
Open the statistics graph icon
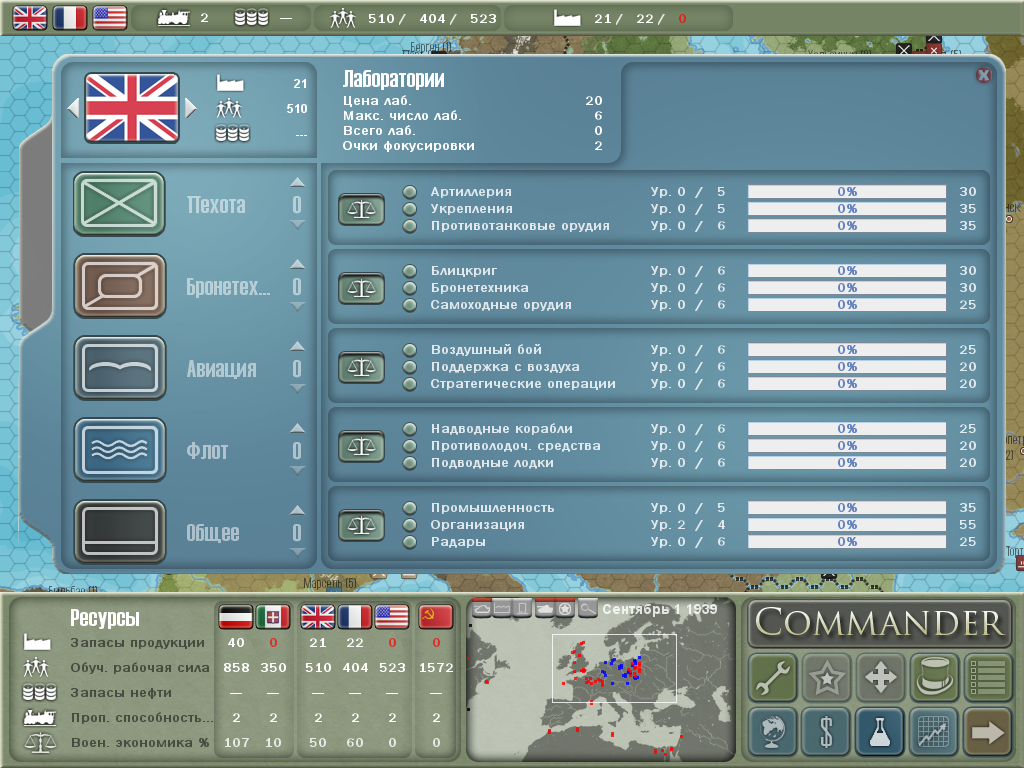click(934, 732)
